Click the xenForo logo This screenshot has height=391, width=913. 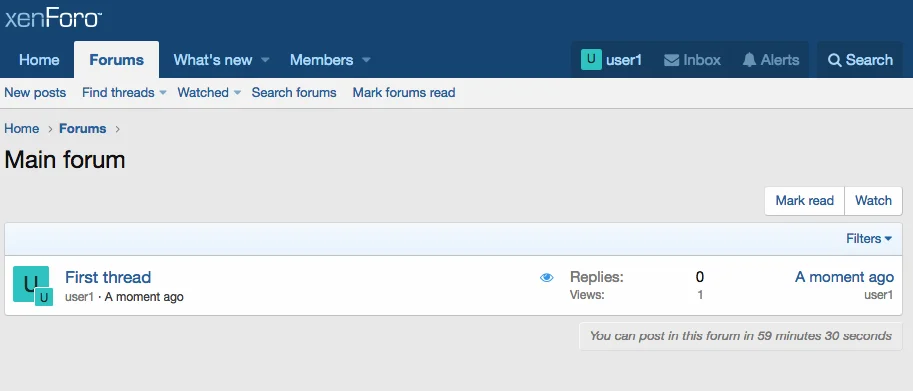pyautogui.click(x=53, y=18)
